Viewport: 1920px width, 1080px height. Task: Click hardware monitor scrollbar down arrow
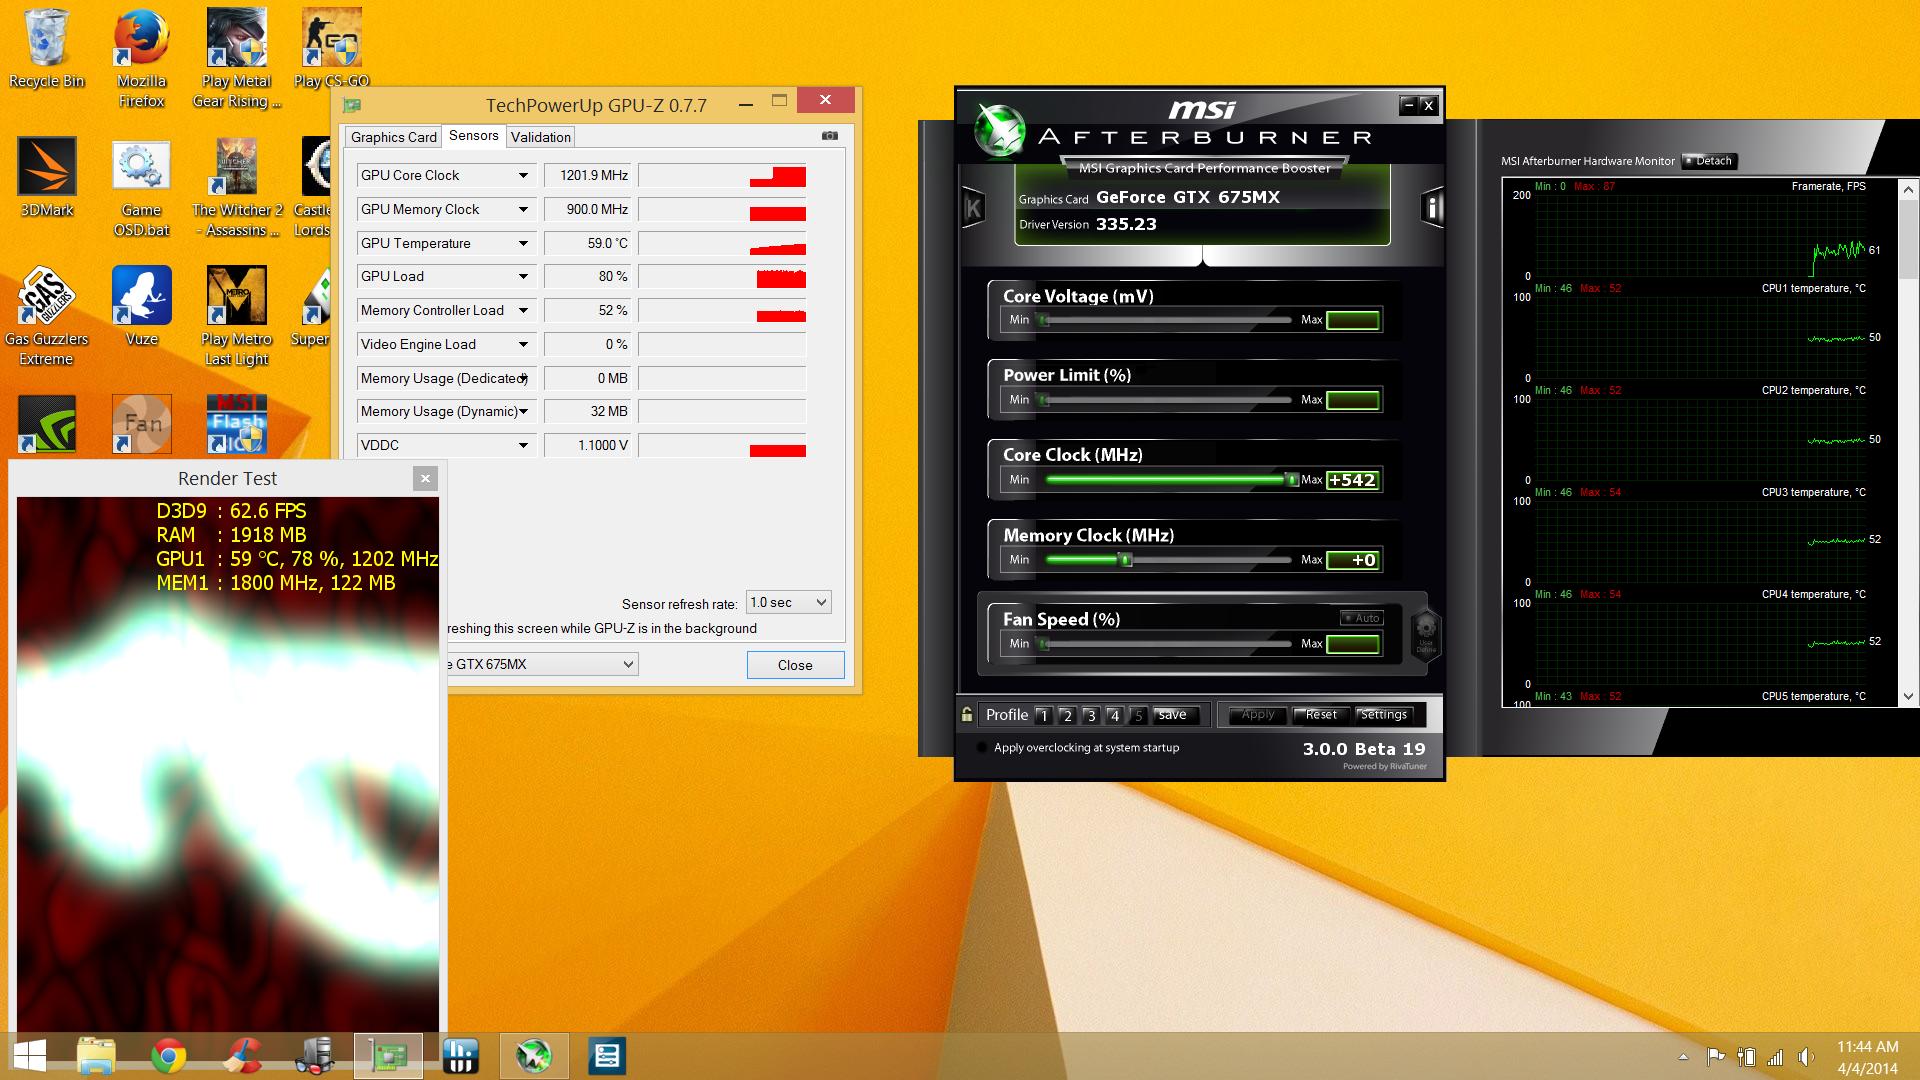tap(1907, 696)
